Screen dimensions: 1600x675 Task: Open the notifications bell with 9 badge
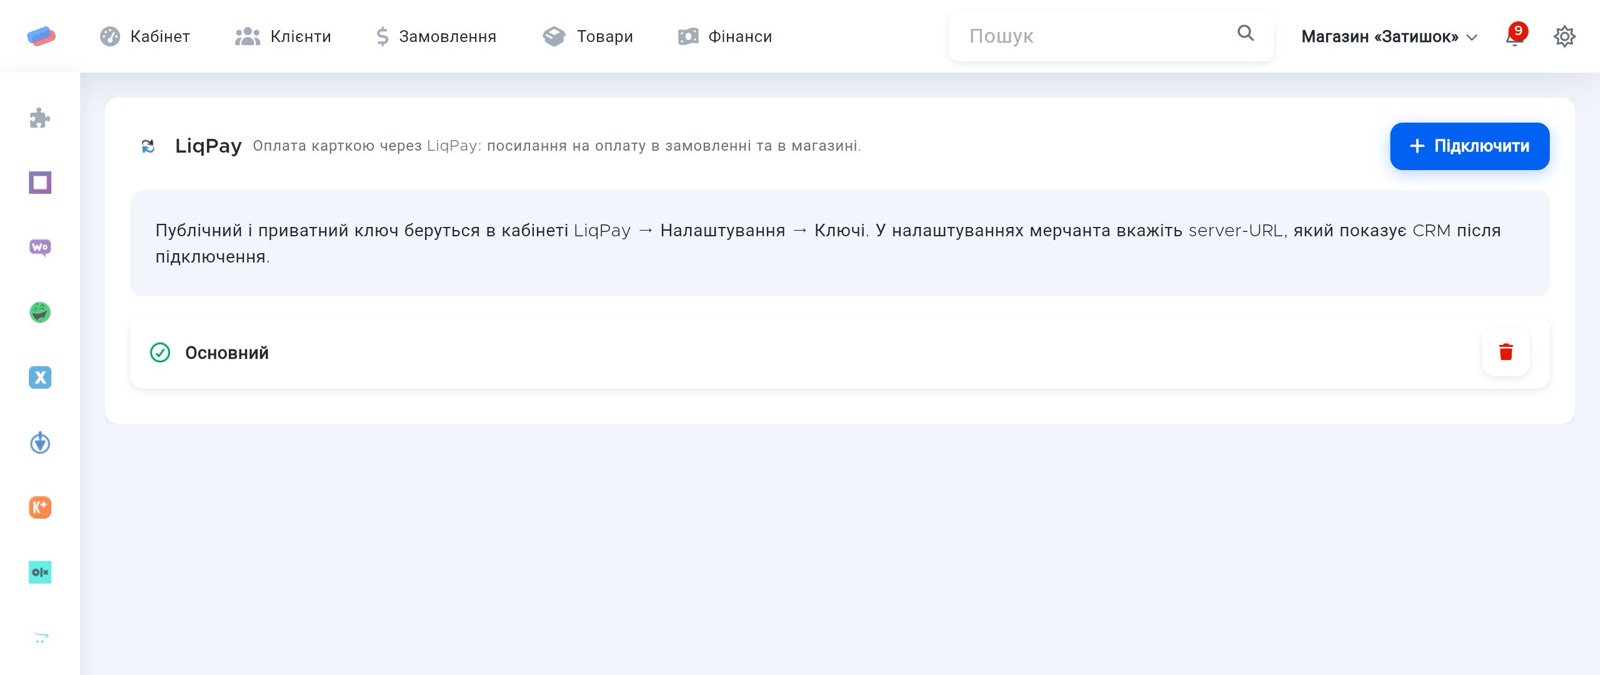tap(1515, 36)
